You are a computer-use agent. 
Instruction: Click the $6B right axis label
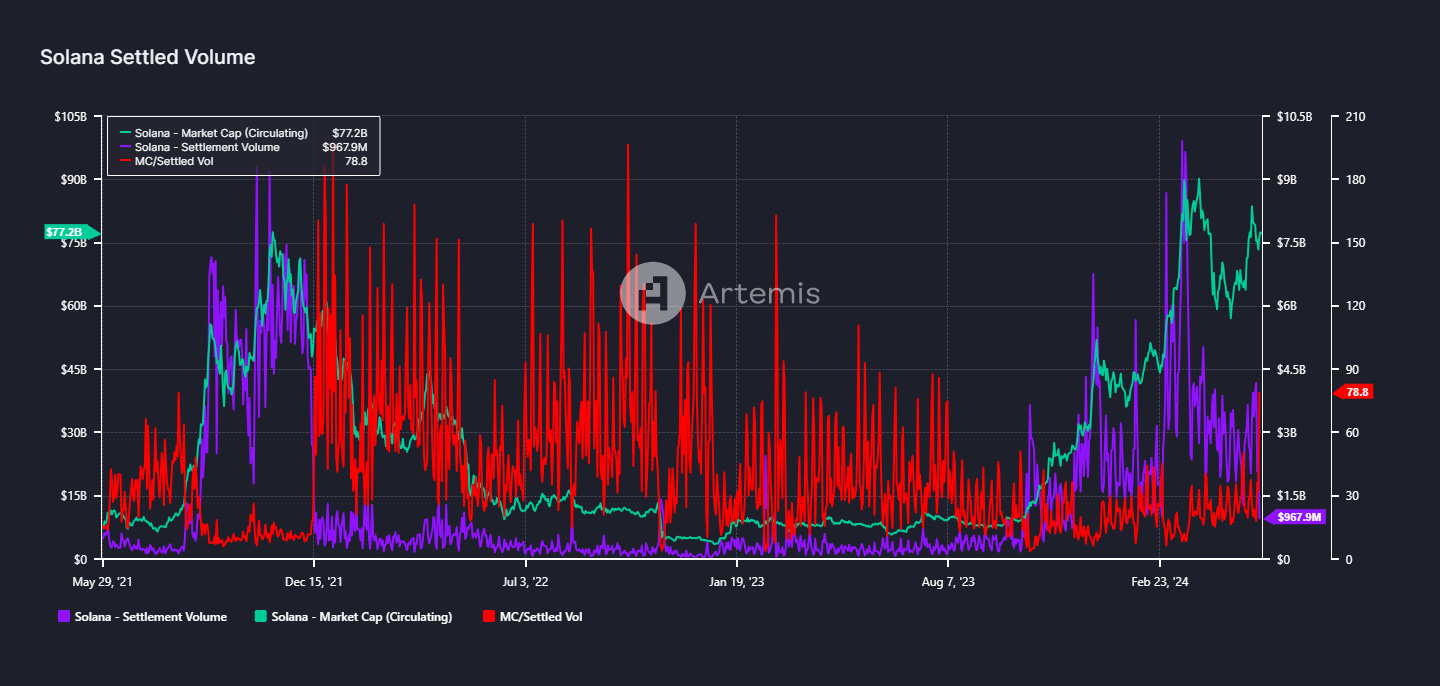(1287, 306)
